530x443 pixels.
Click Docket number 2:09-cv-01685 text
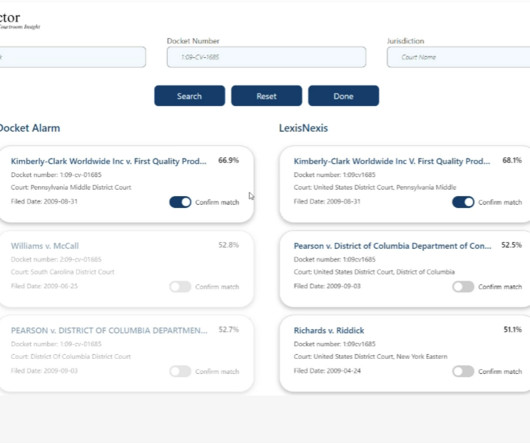(56, 260)
